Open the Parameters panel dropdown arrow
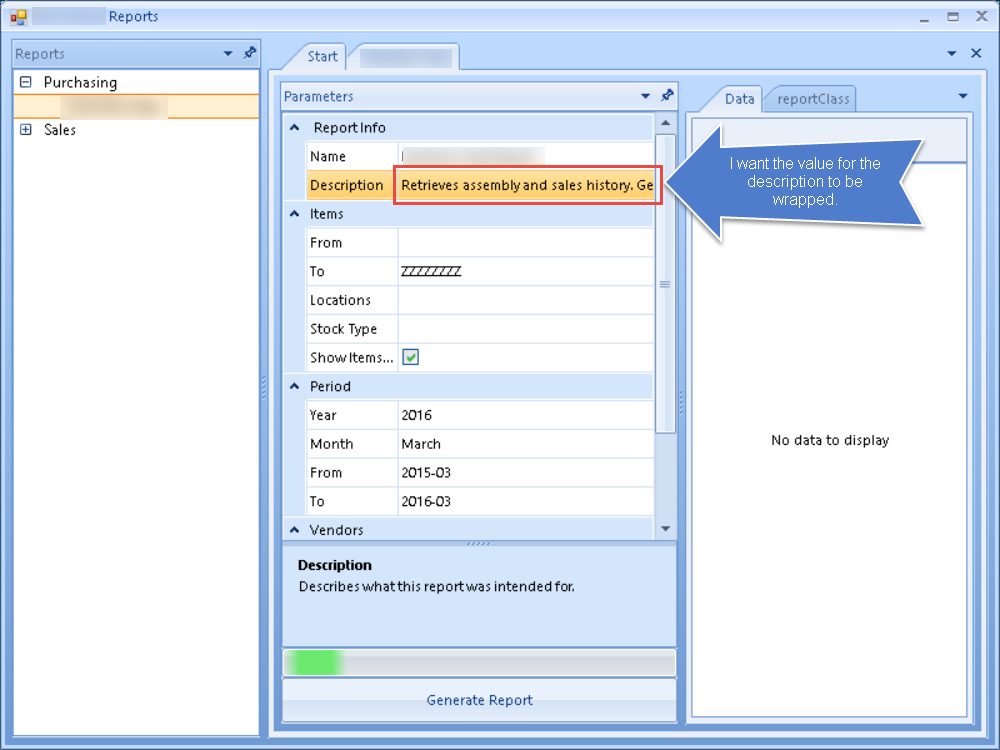Viewport: 1000px width, 750px height. [x=645, y=96]
